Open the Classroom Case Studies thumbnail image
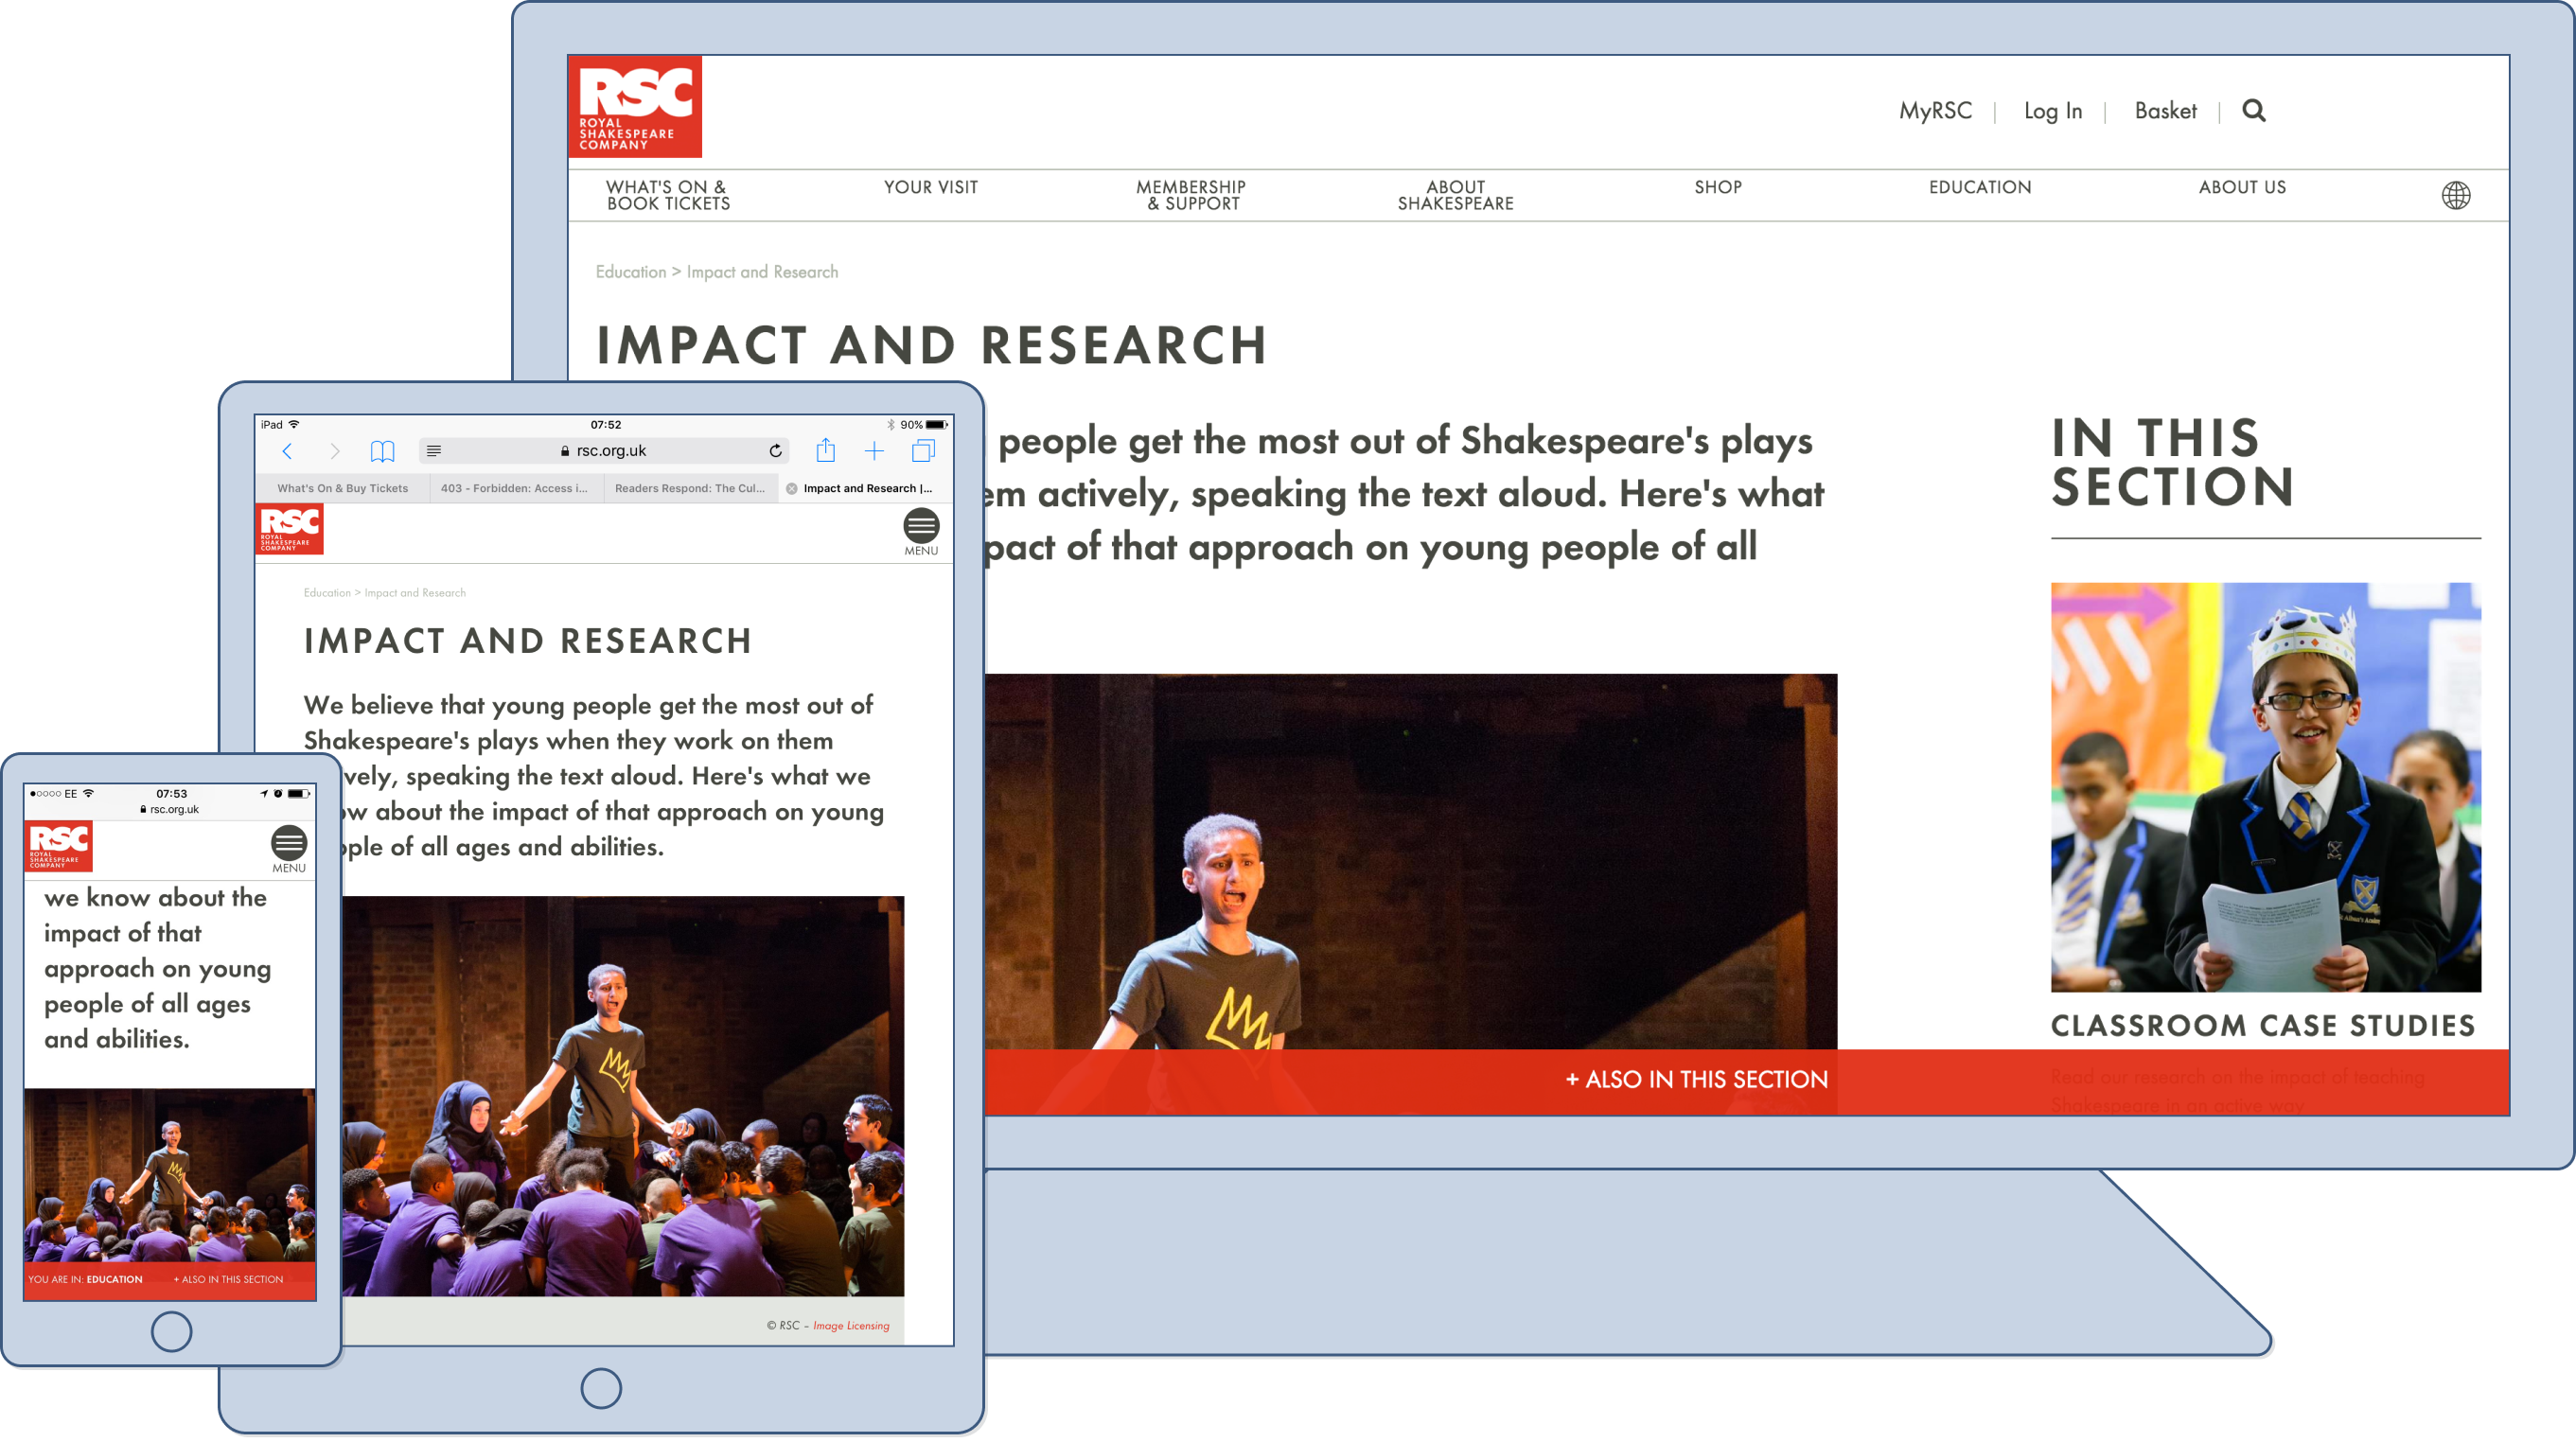 [x=2265, y=787]
